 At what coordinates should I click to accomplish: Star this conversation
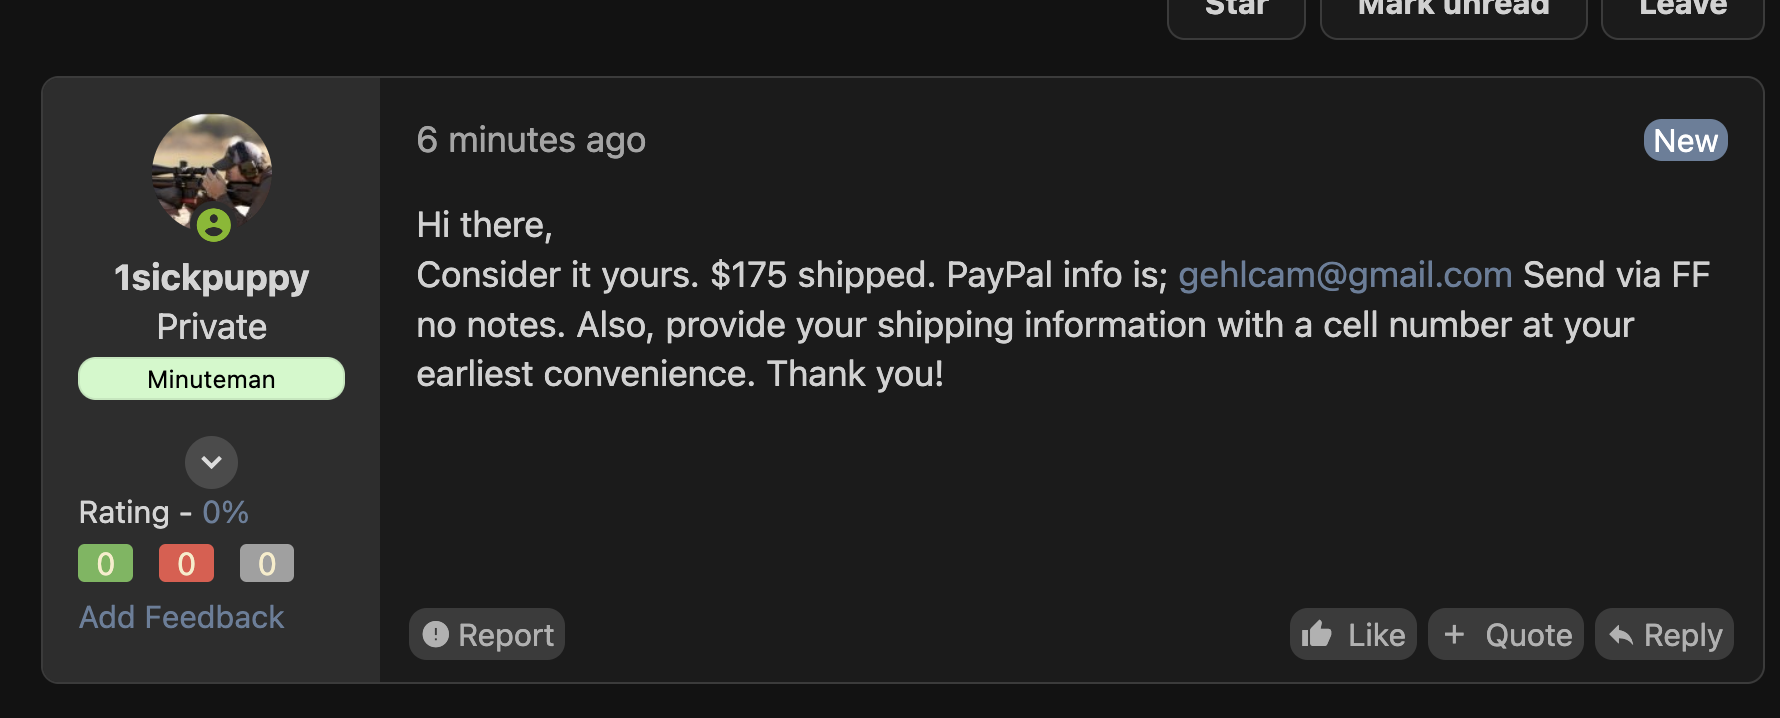coord(1236,10)
